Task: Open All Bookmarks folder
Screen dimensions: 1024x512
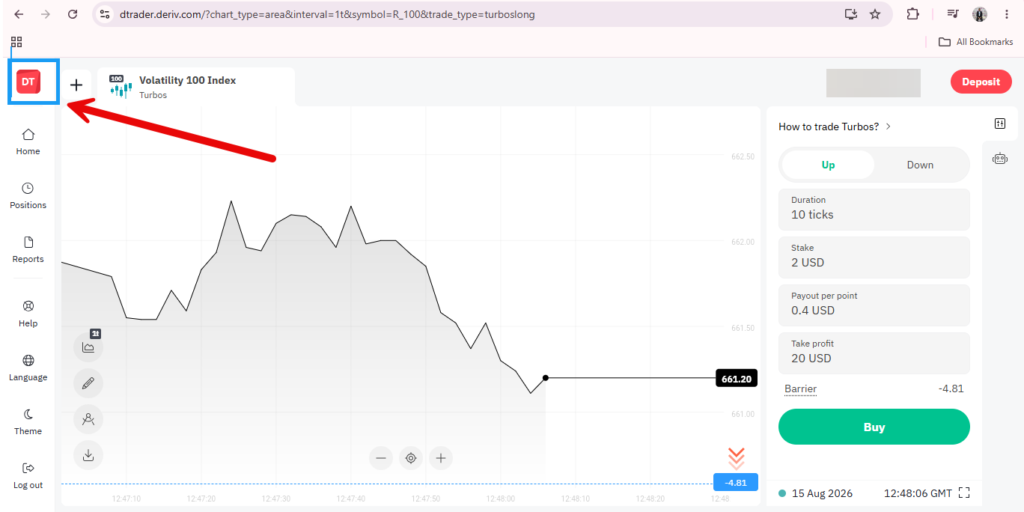Action: 976,42
